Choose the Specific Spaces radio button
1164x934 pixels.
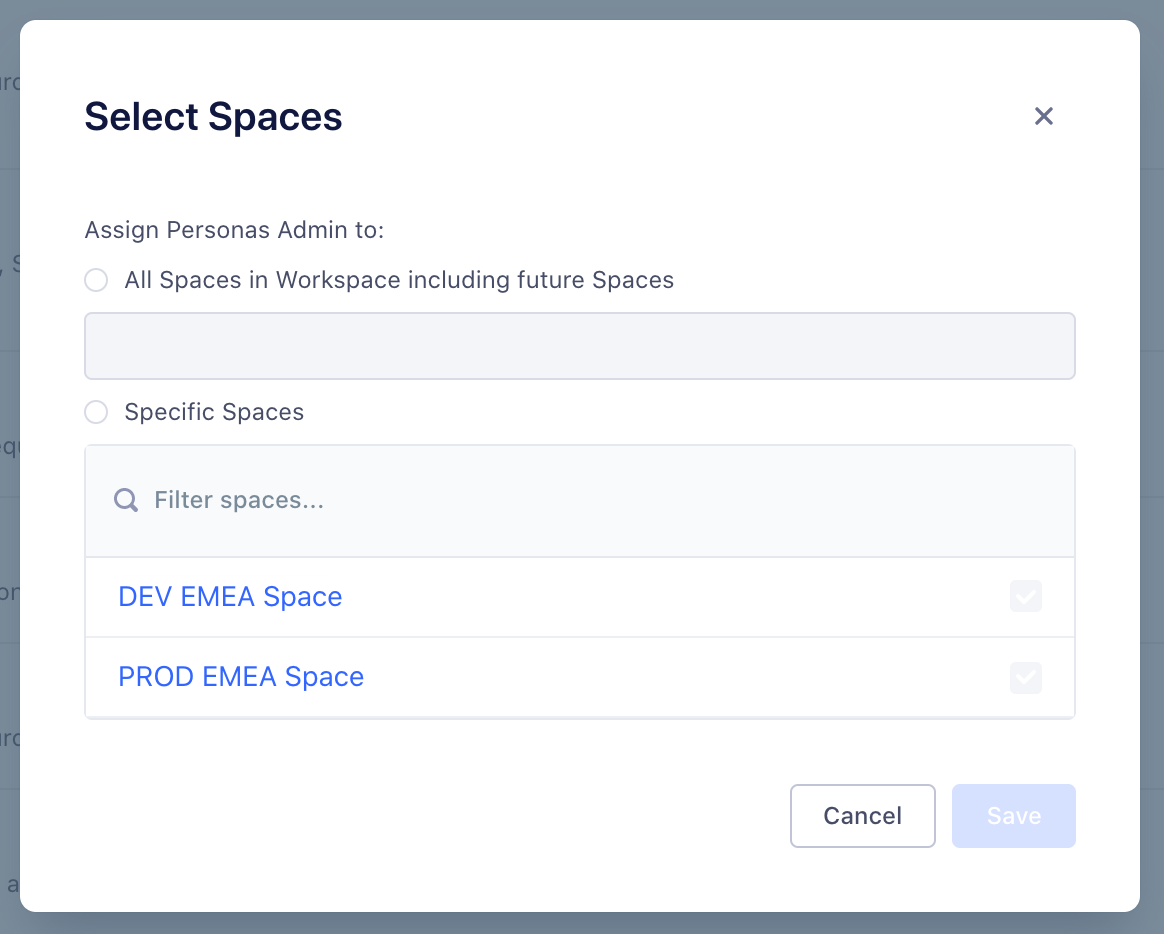(x=96, y=412)
